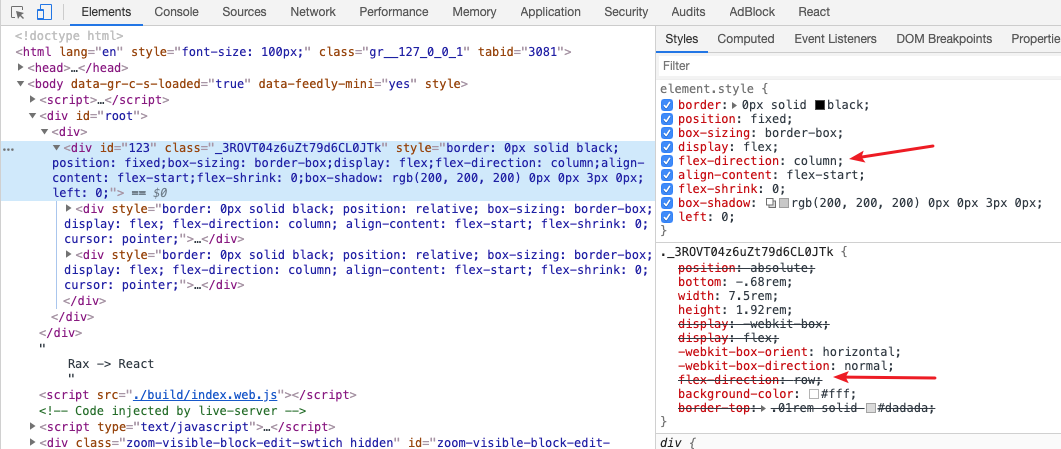Click the column value of flex-direction
This screenshot has width=1061, height=449.
pyautogui.click(x=813, y=161)
